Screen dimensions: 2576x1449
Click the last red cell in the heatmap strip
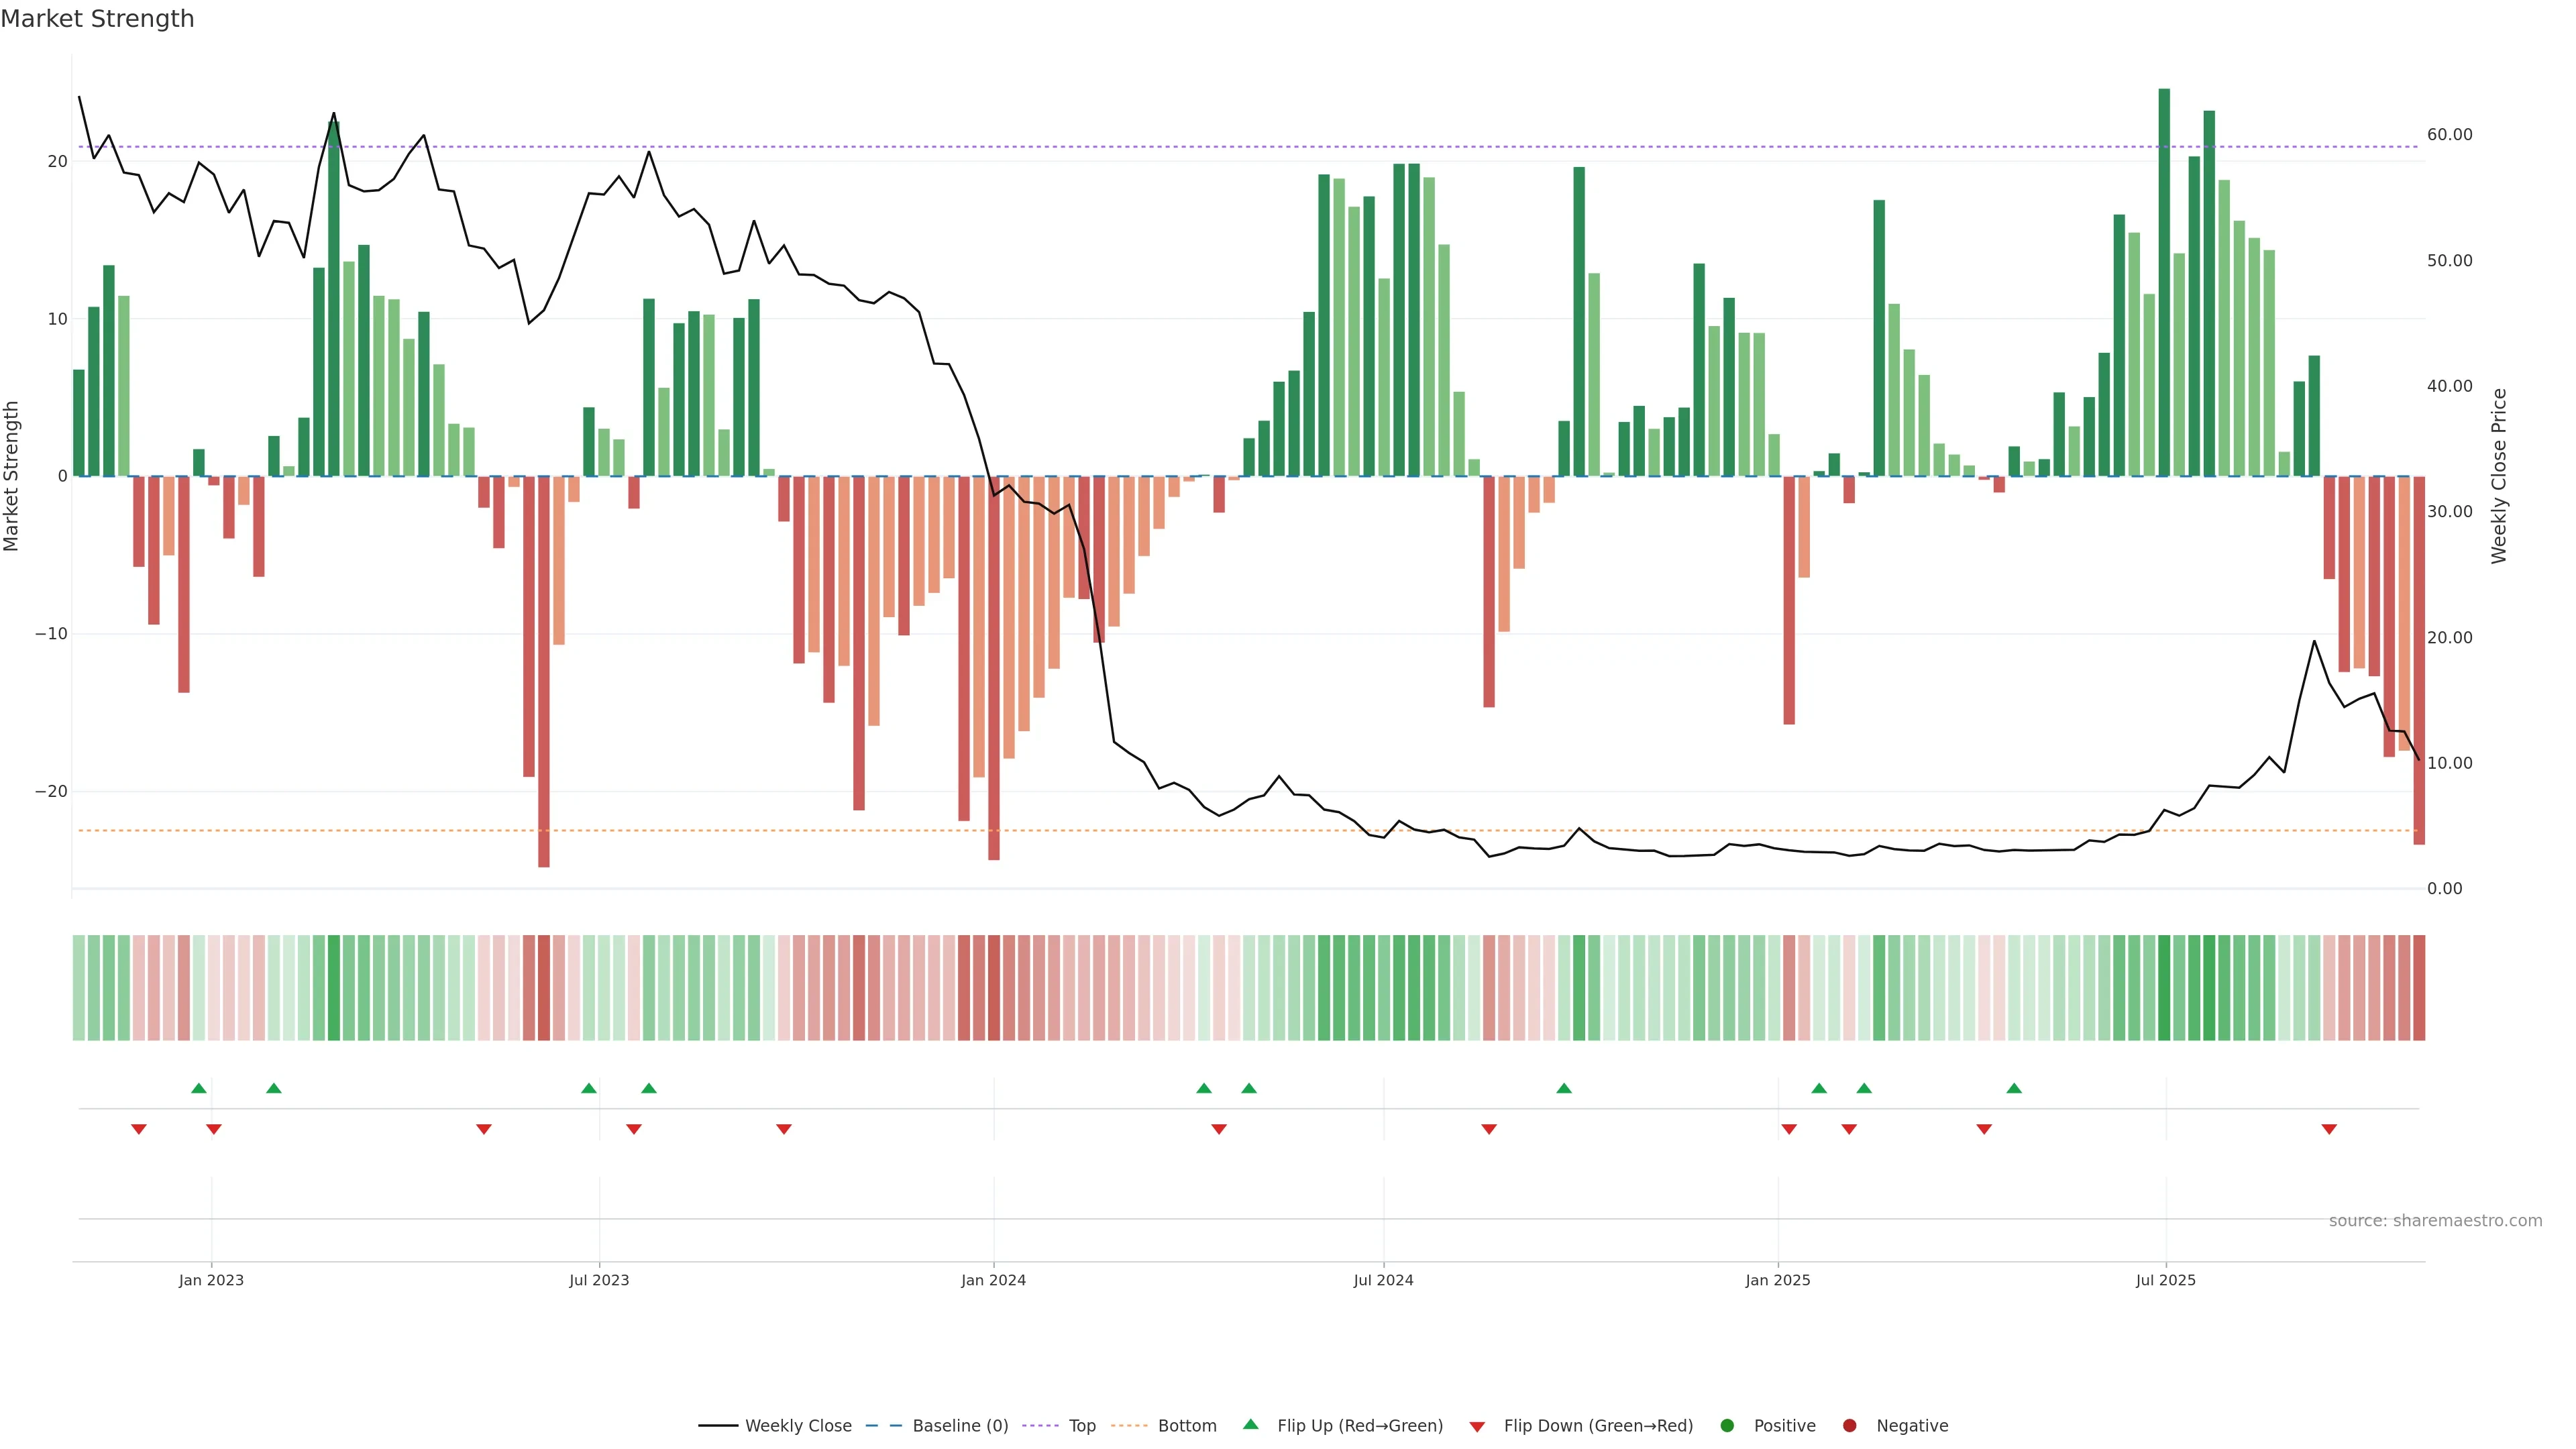(x=2419, y=987)
